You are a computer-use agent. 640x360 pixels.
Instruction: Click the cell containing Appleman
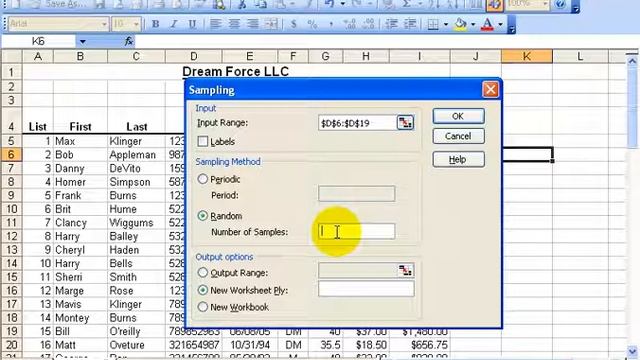pyautogui.click(x=136, y=155)
